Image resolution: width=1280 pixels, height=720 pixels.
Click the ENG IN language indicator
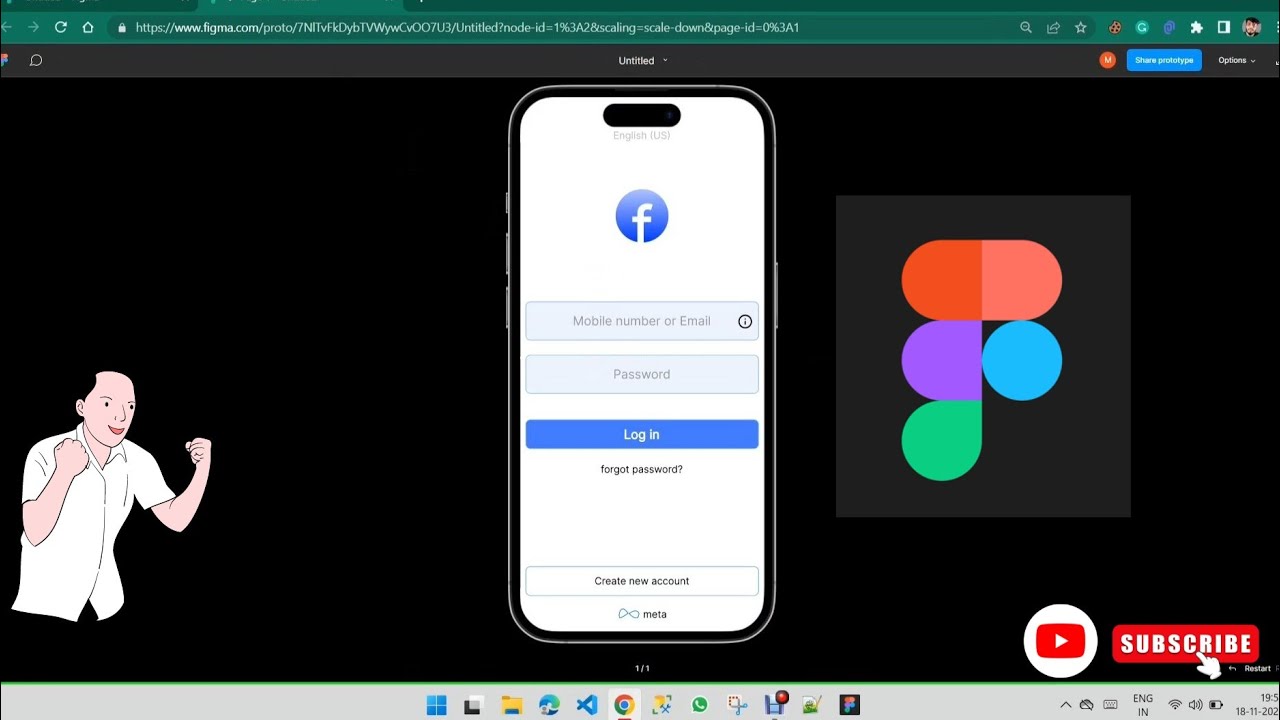click(1142, 705)
